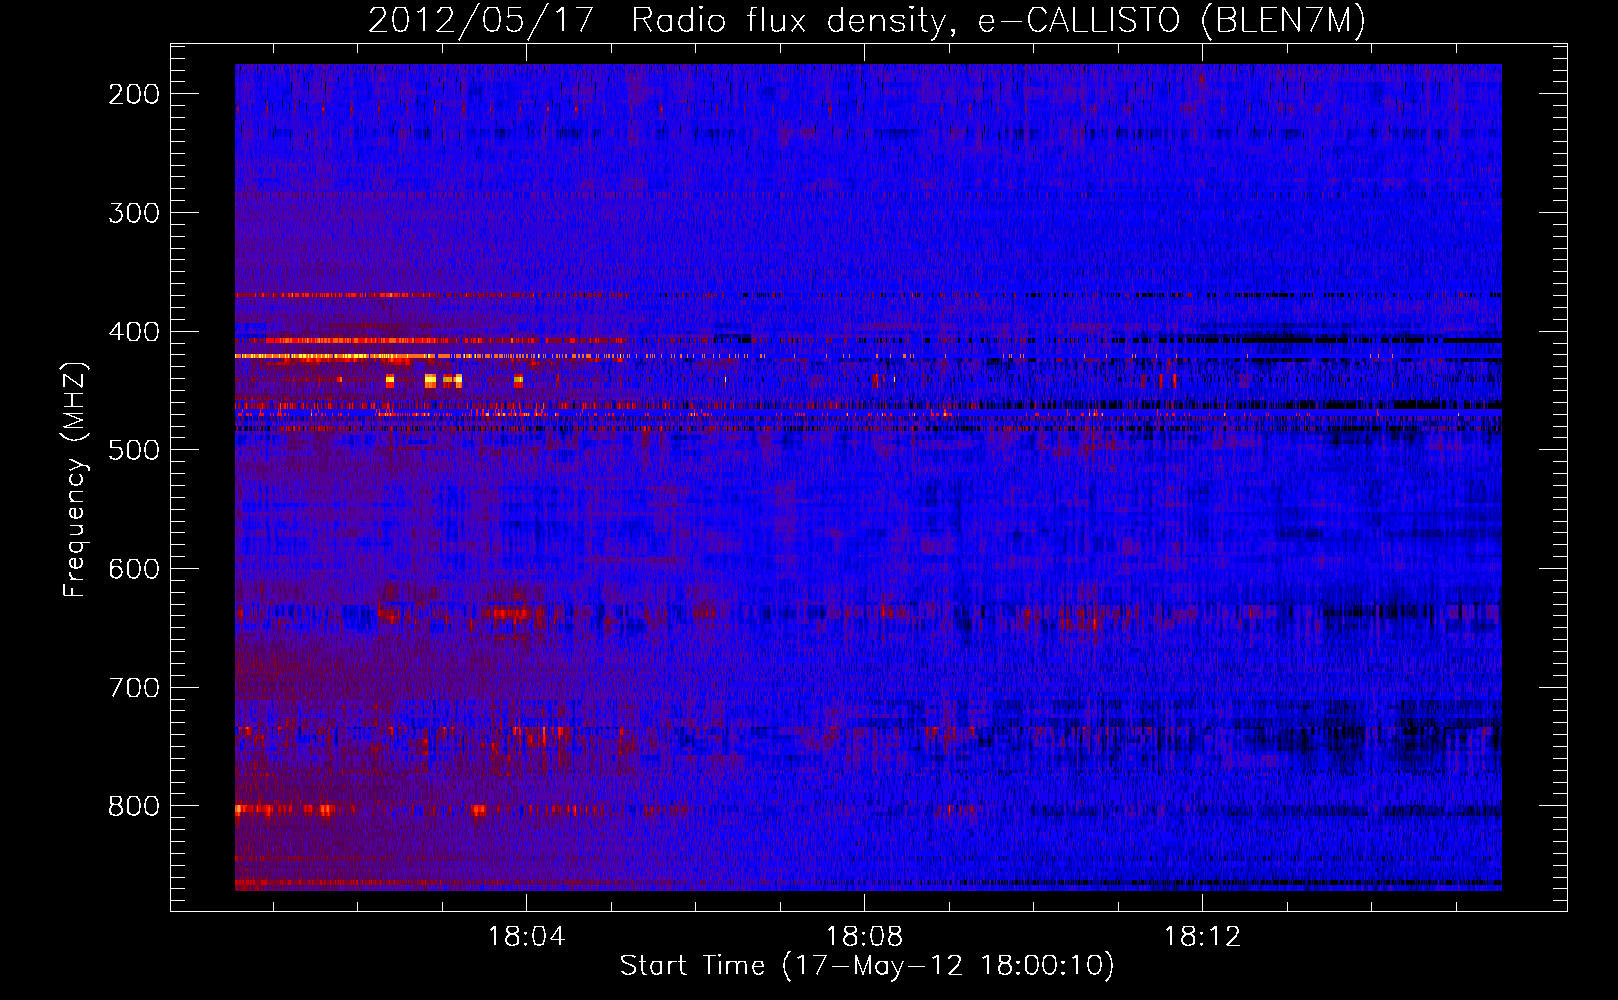Click the 'Frequency (MHZ)' vertical axis label

coord(75,480)
